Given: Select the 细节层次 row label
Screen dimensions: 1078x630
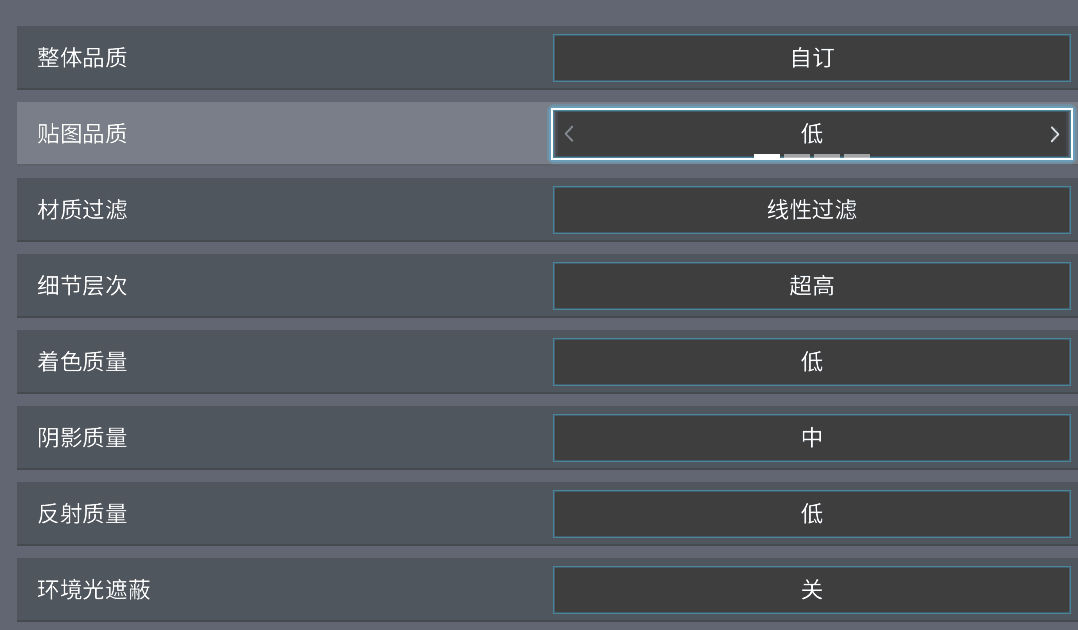Looking at the screenshot, I should (82, 286).
